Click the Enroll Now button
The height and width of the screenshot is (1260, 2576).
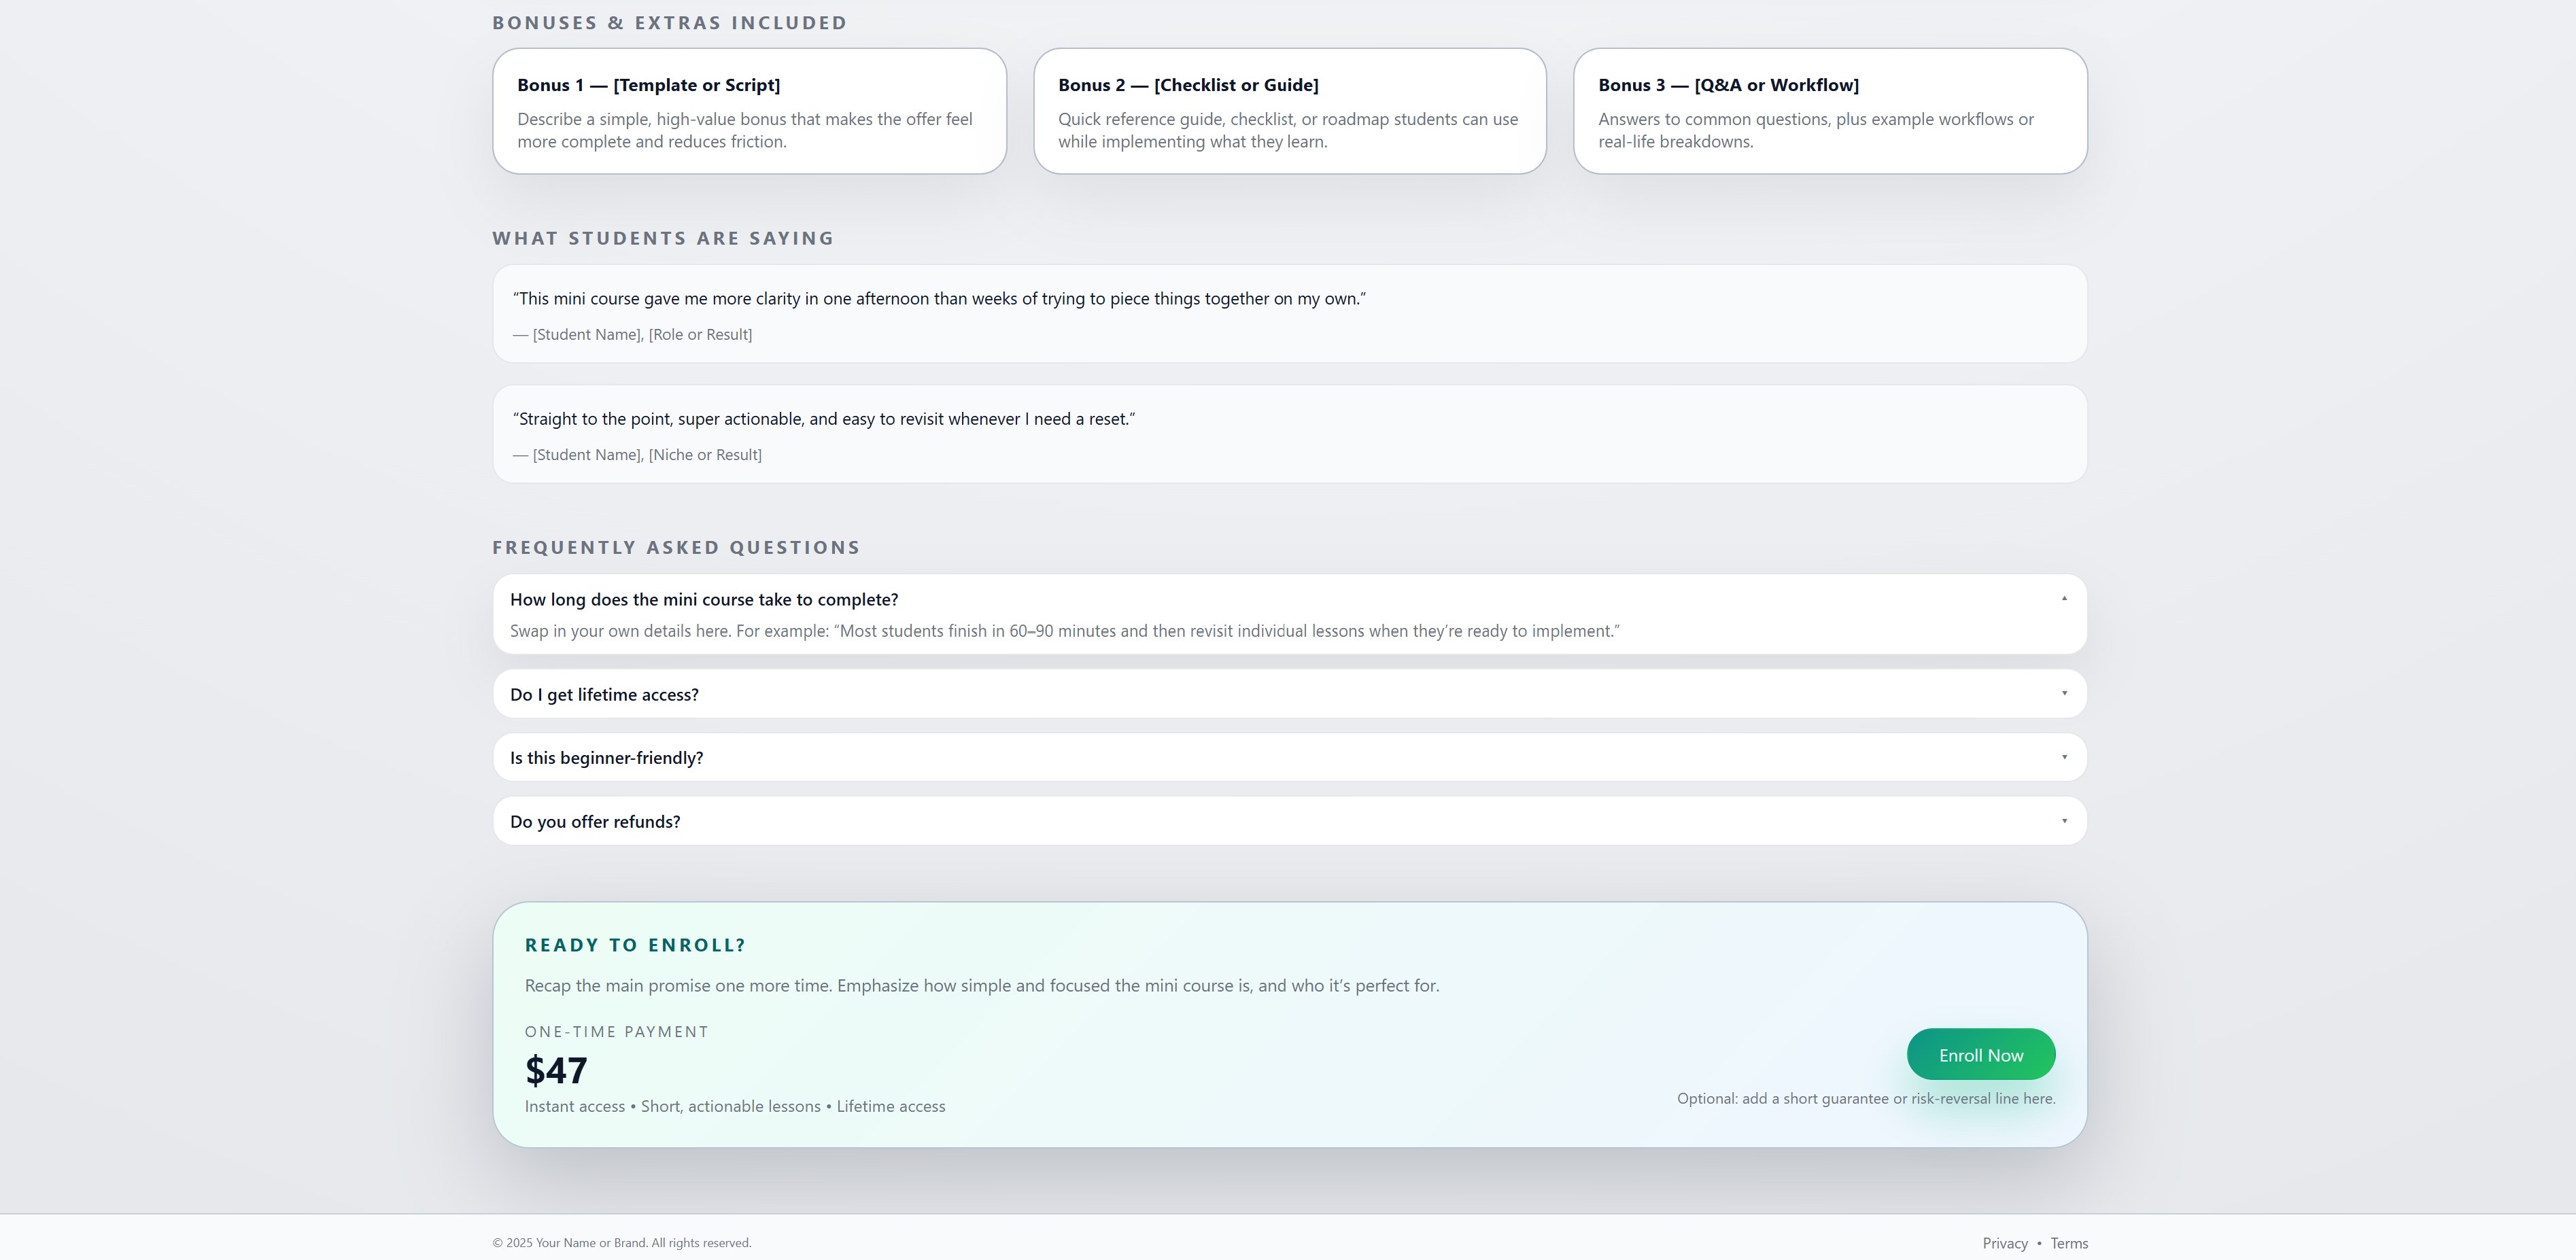[x=1980, y=1055]
